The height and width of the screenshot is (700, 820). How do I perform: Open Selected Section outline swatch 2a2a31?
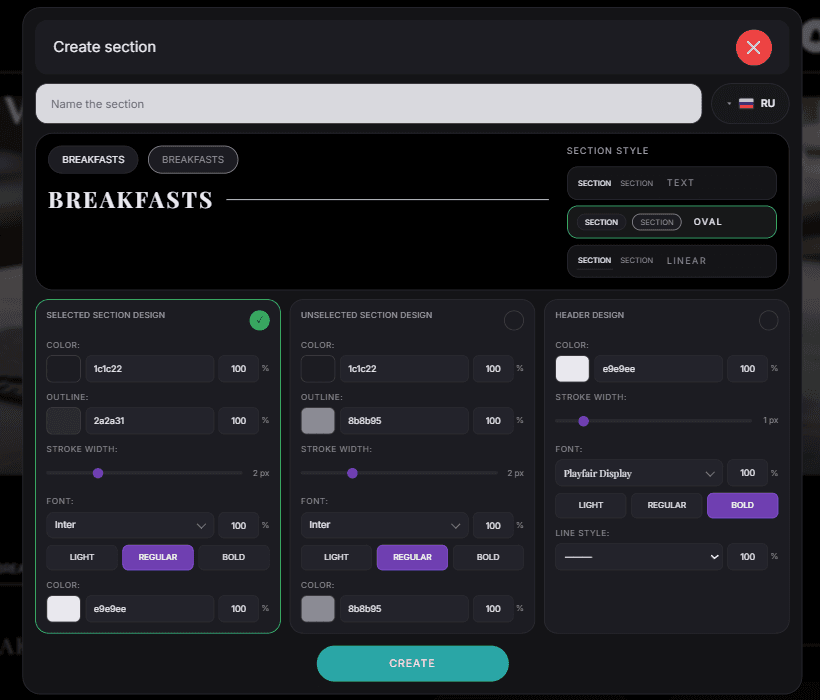[63, 421]
